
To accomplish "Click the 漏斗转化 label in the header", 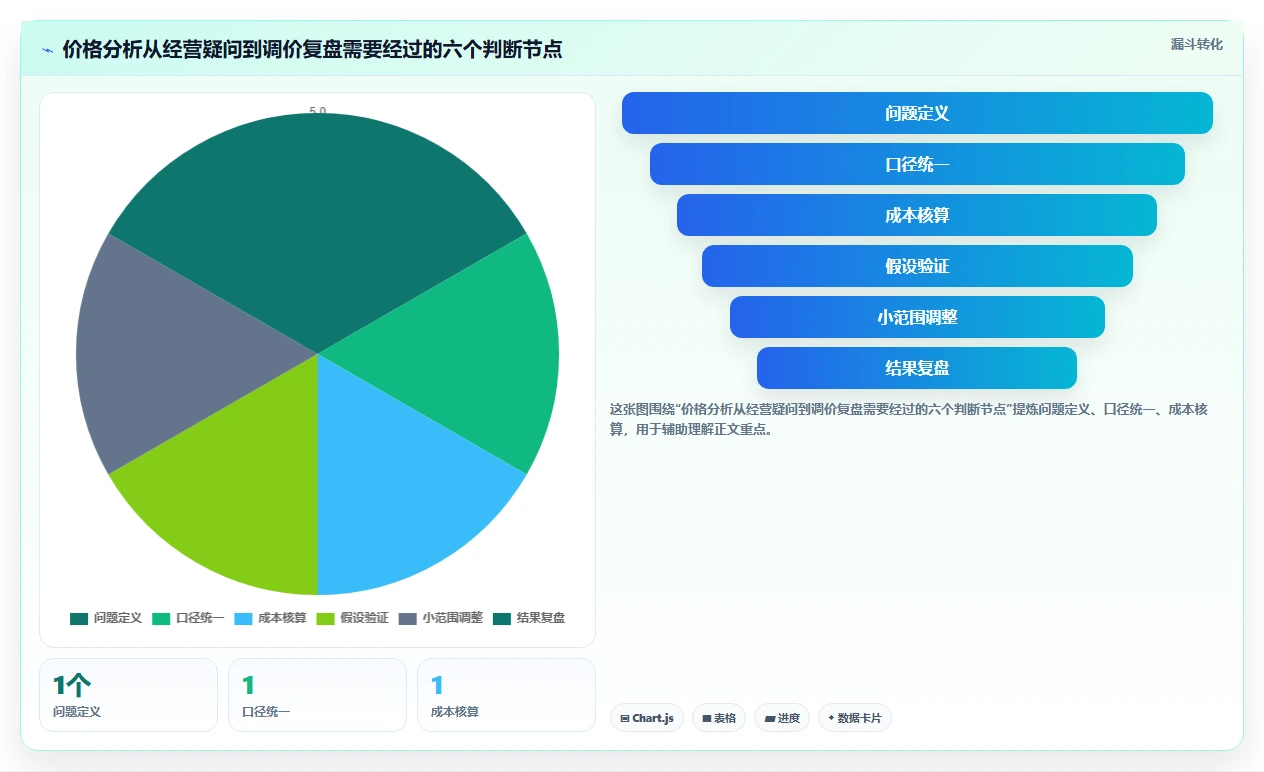I will (1196, 44).
